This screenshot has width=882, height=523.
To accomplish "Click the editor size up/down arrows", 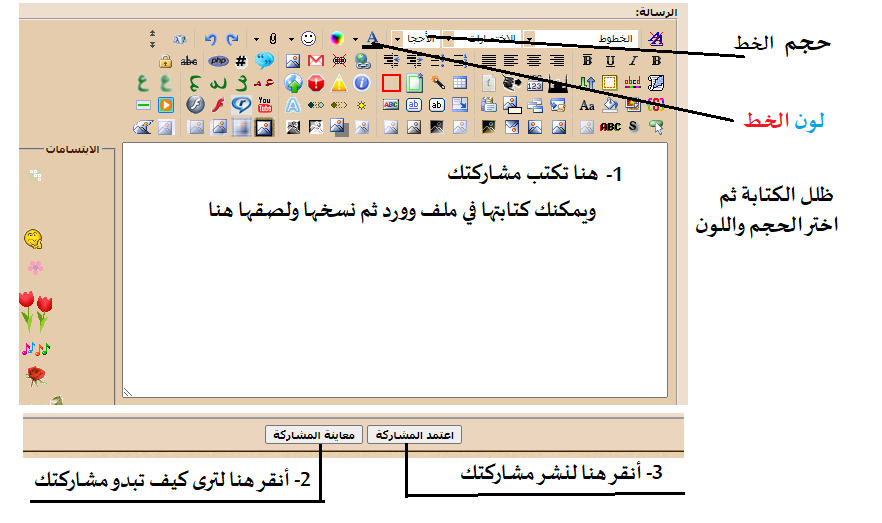I will tap(152, 39).
